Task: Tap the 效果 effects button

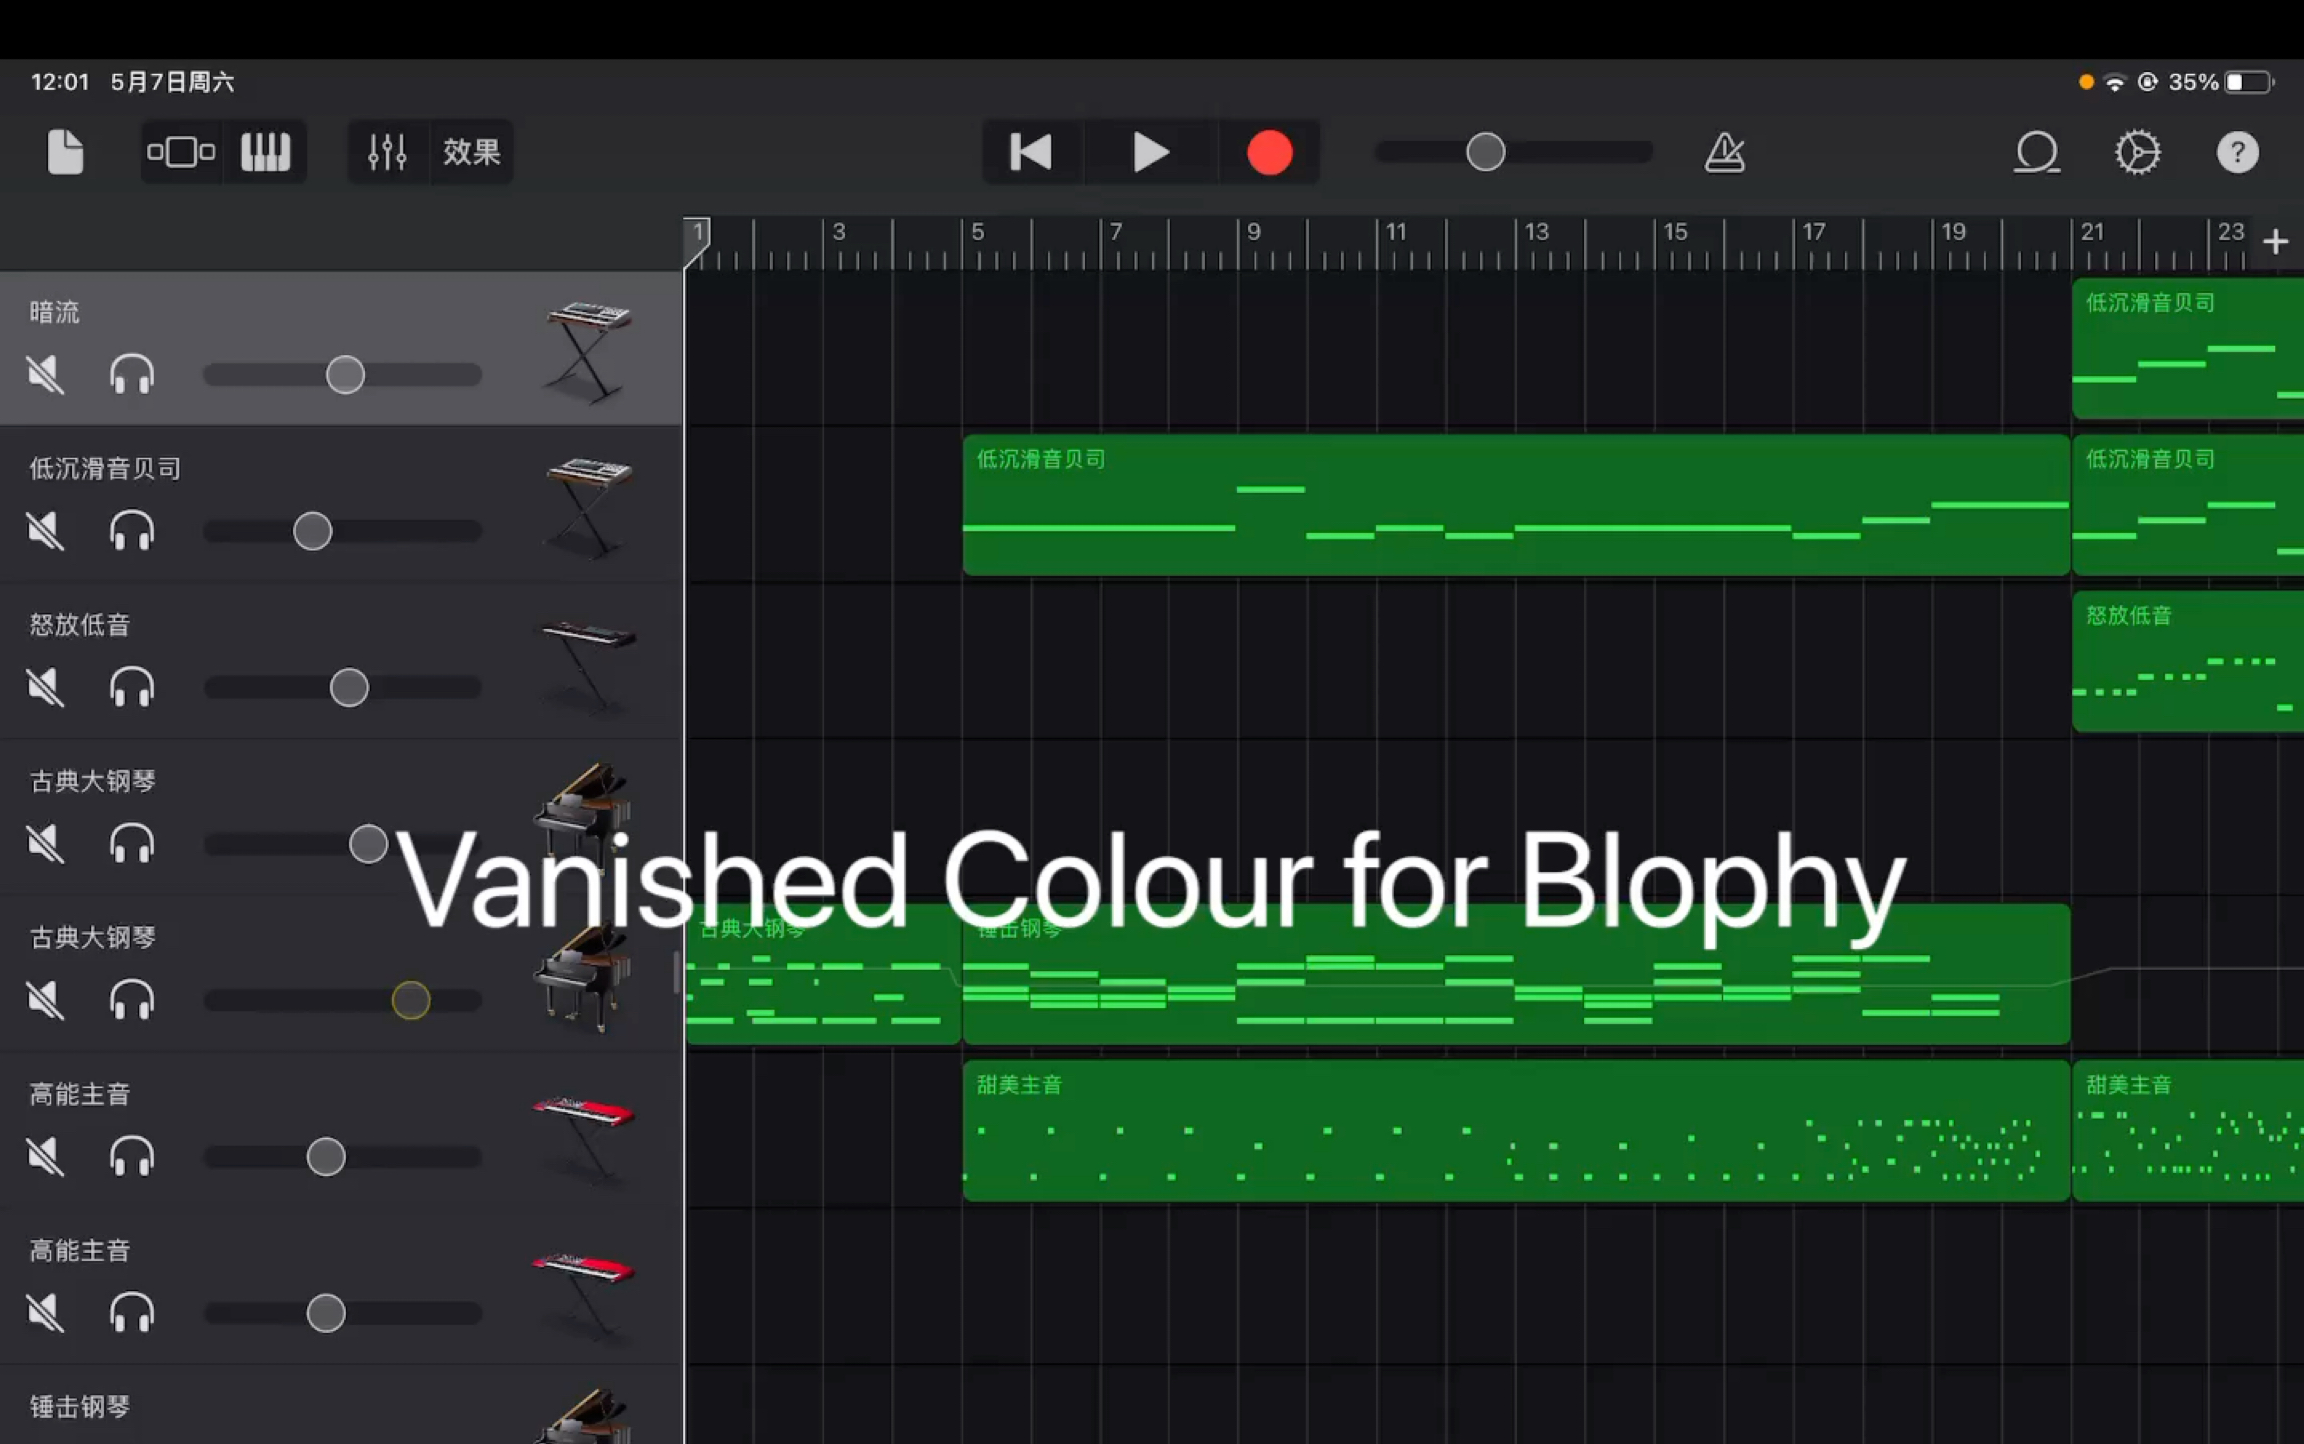Action: tap(471, 152)
